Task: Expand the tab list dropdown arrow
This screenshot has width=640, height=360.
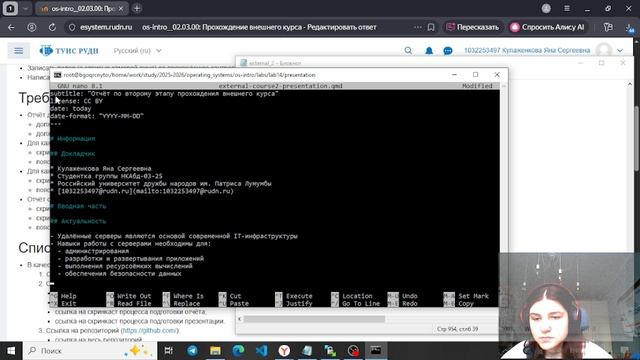Action: pos(25,8)
